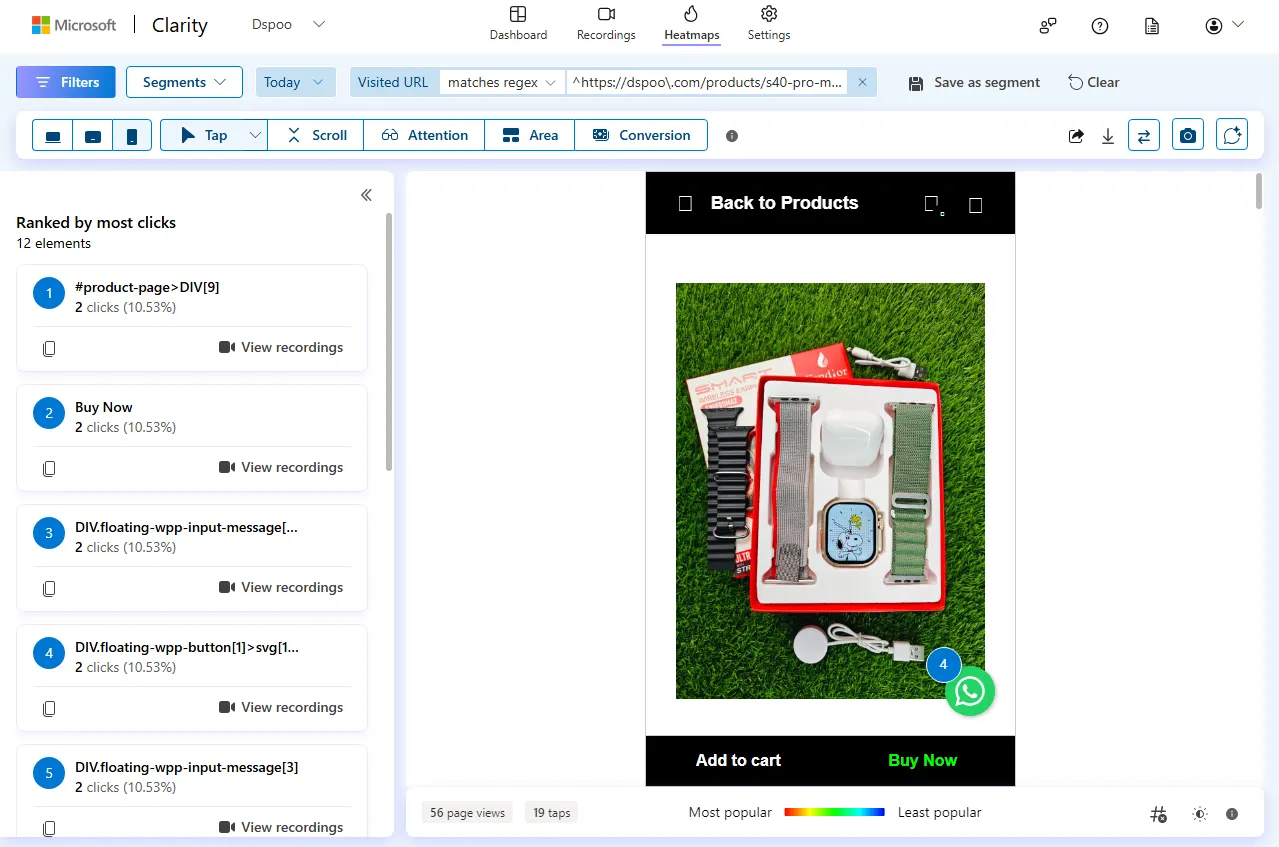
Task: Select the Tap heatmap type
Action: 203,135
